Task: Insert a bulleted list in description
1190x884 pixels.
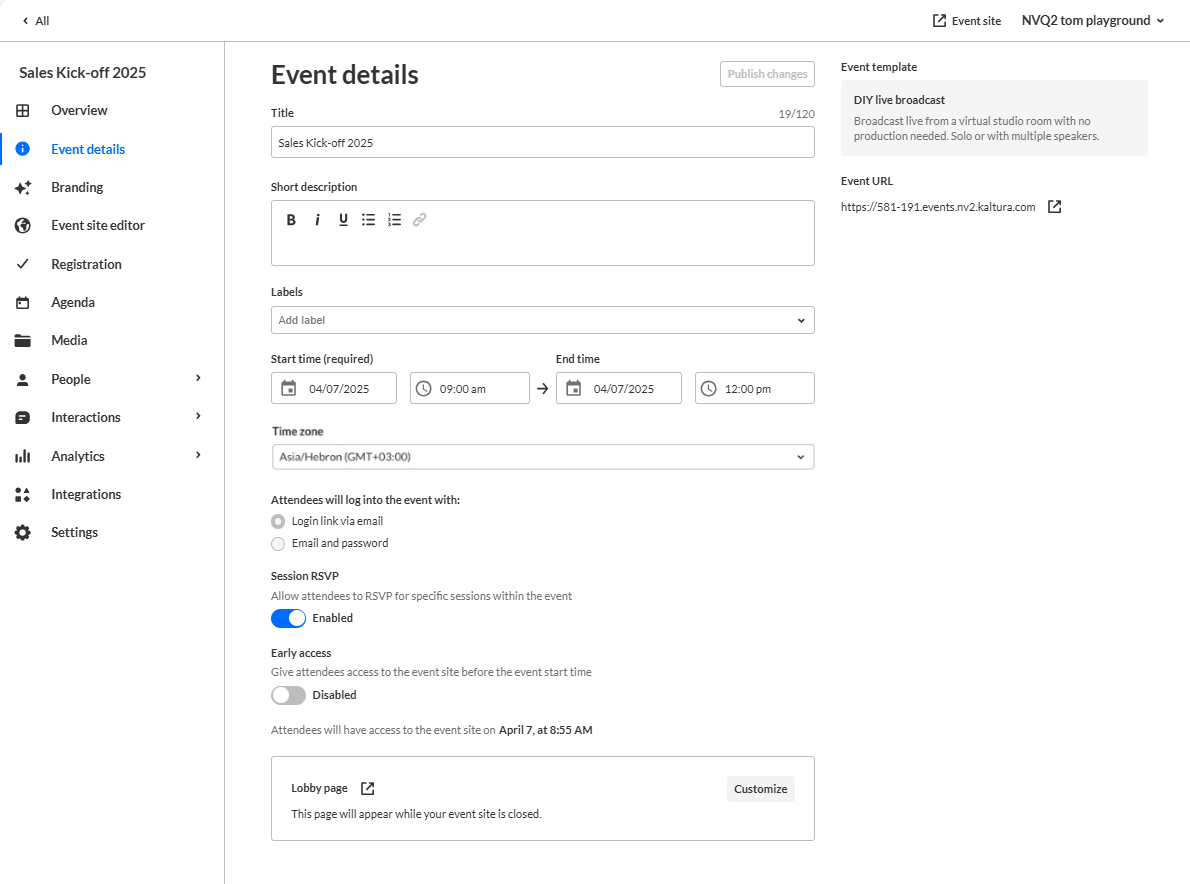Action: click(x=368, y=220)
